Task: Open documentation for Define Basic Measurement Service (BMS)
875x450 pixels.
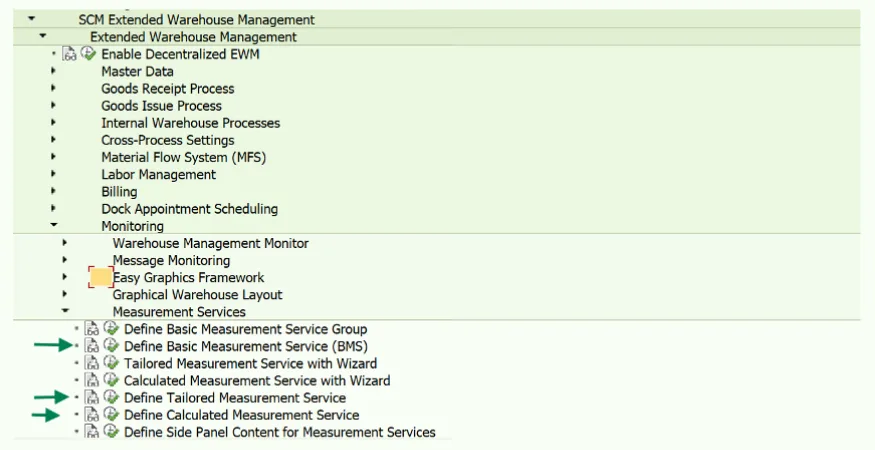Action: (x=92, y=346)
